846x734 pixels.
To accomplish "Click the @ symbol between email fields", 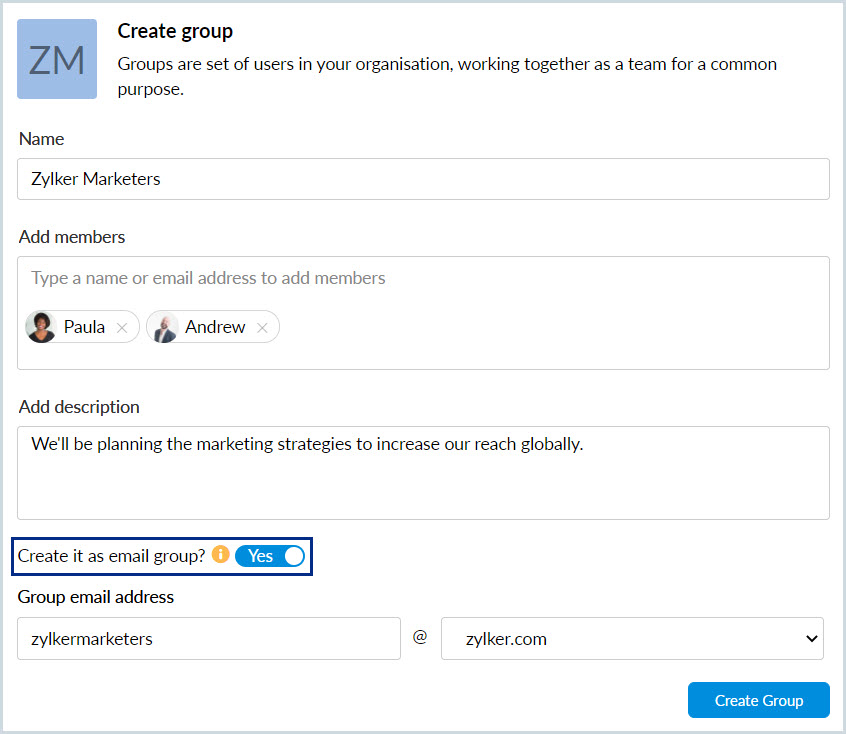I will pyautogui.click(x=420, y=637).
